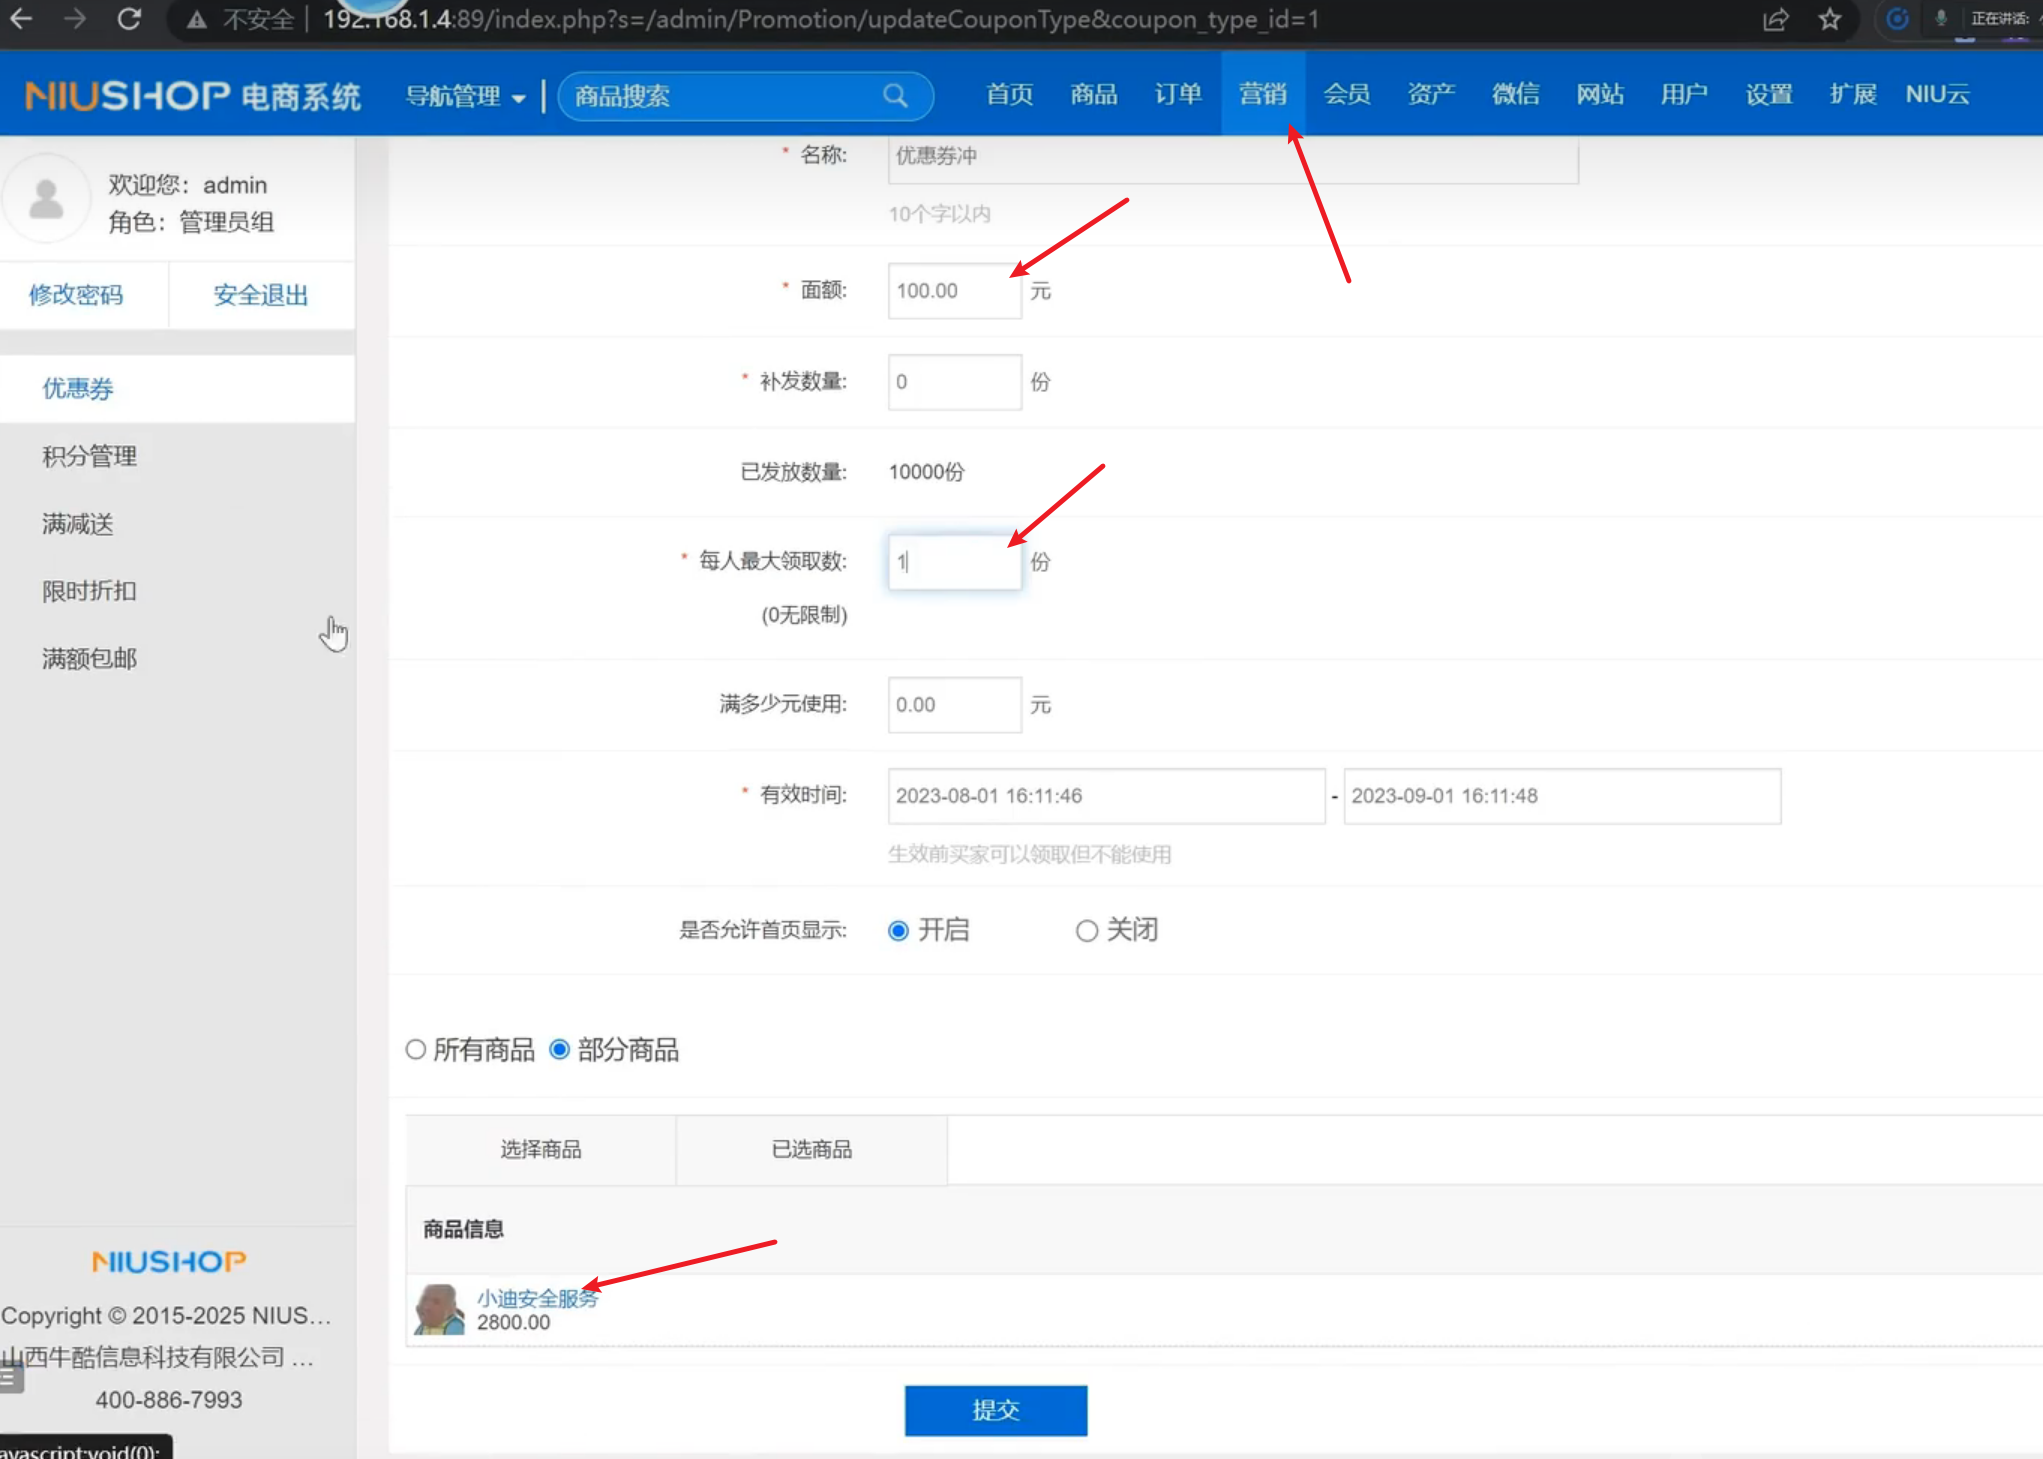Choose the 所有商品 radio option
2043x1459 pixels.
(x=416, y=1050)
